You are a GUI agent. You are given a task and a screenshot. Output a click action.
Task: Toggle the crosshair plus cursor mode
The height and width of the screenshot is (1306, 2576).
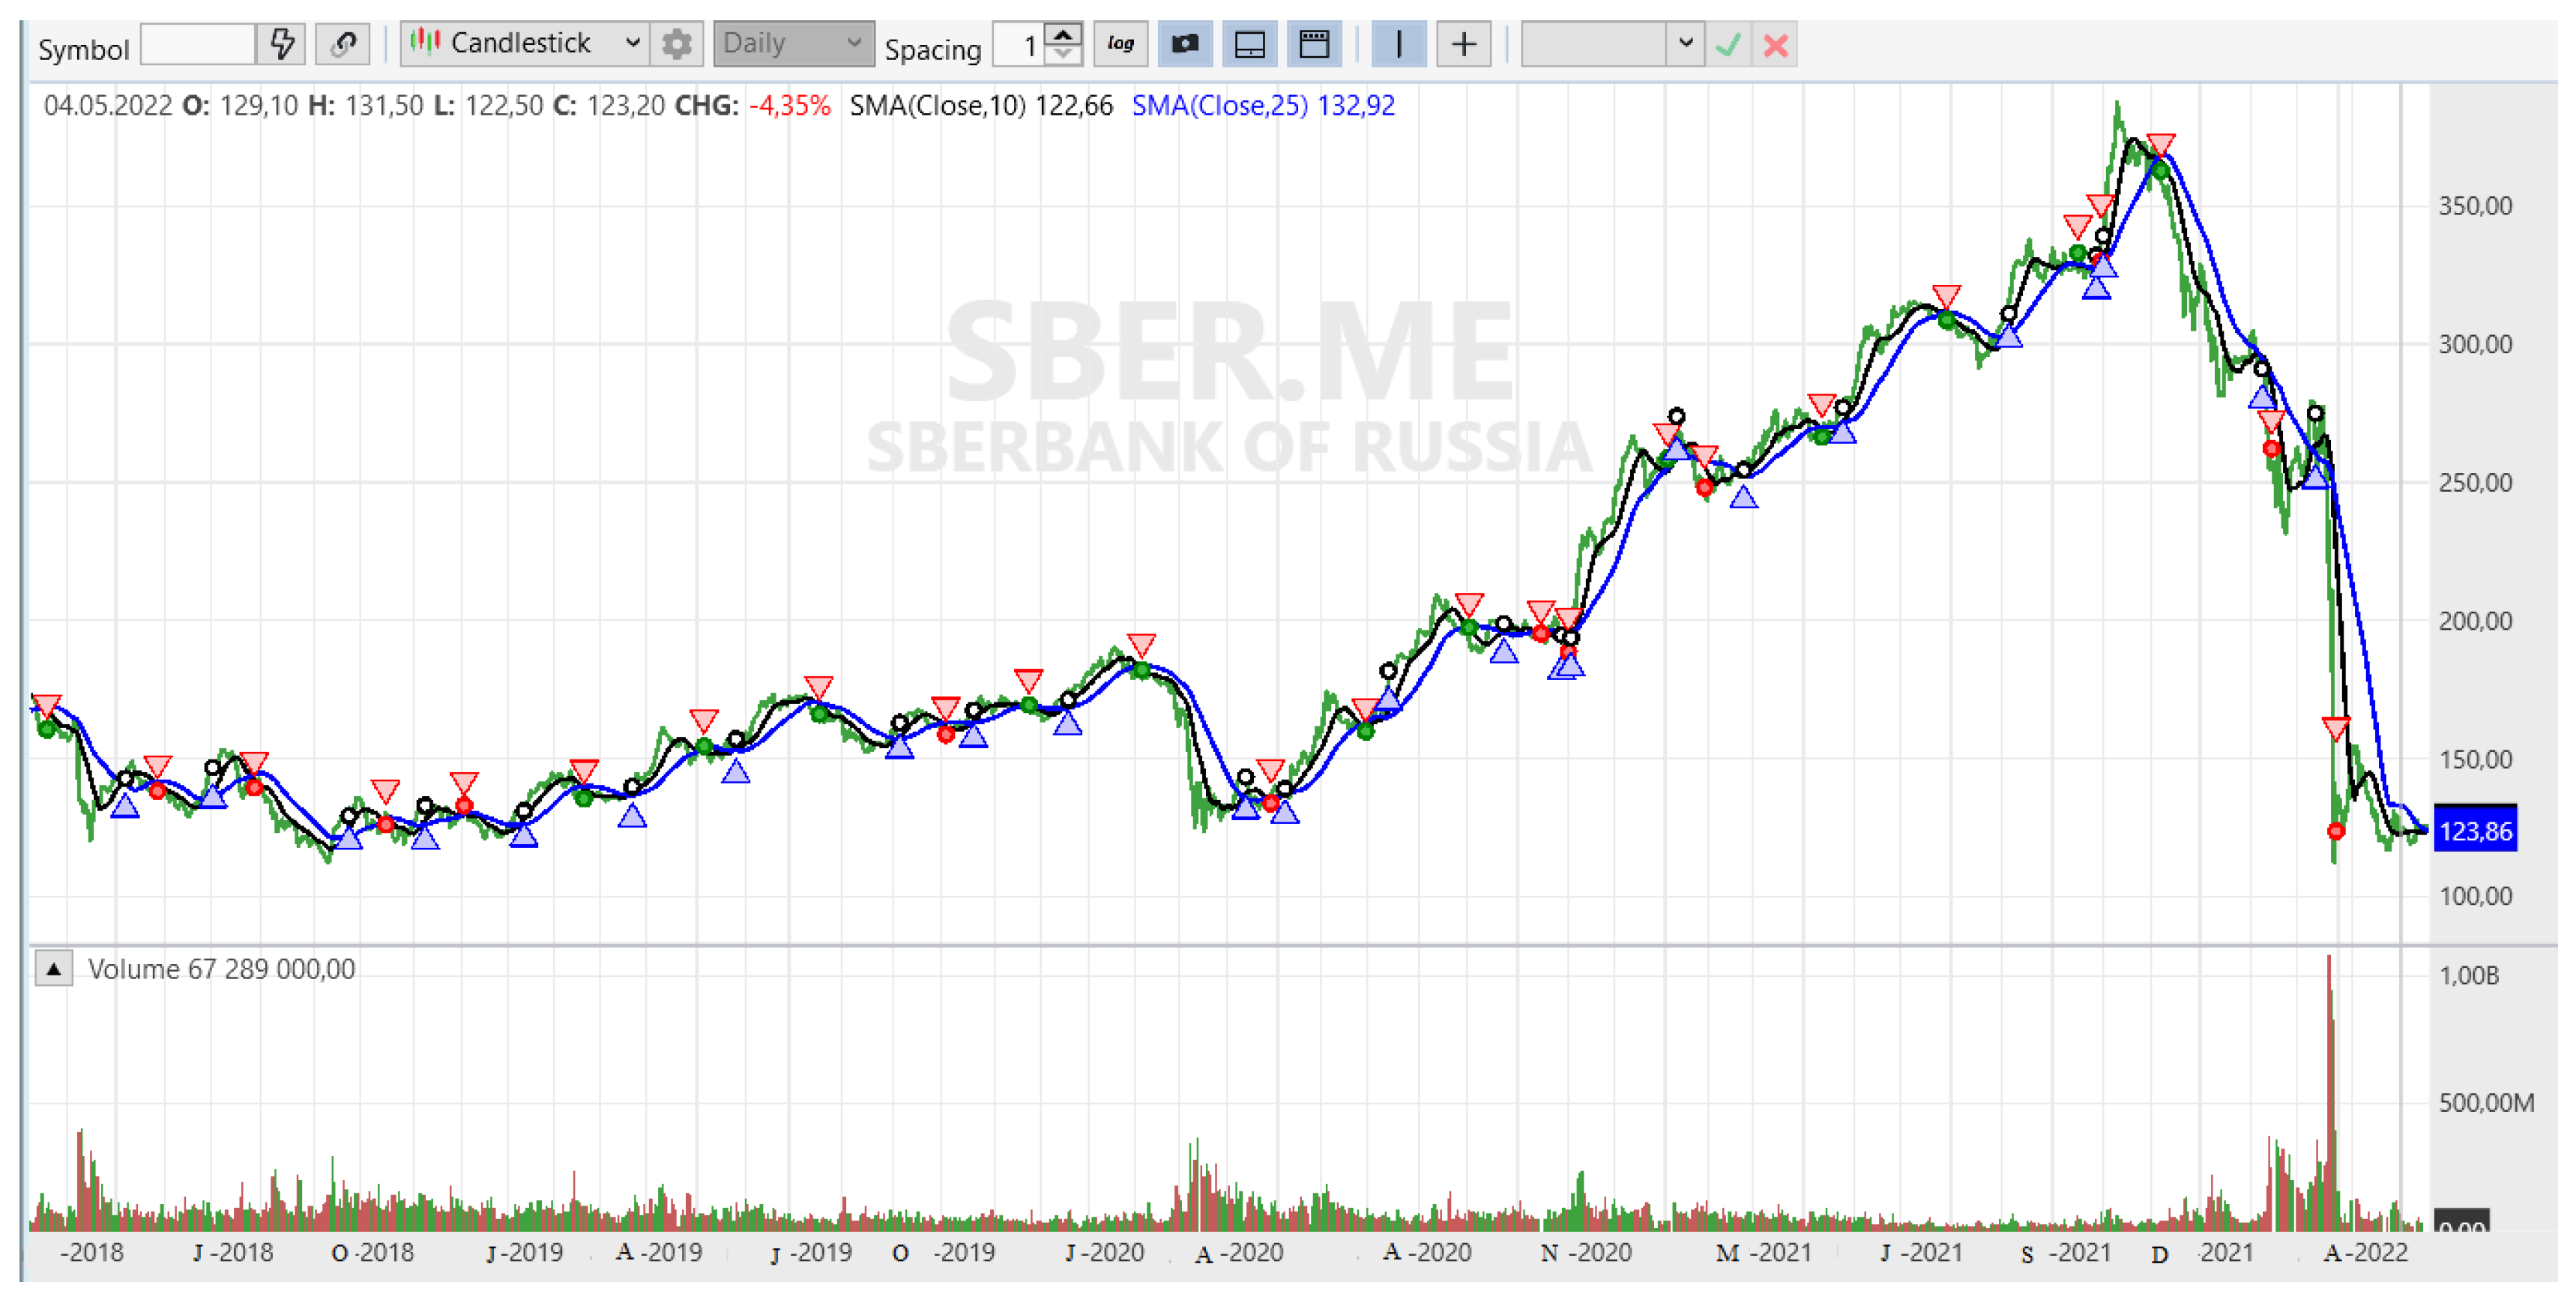[x=1463, y=45]
